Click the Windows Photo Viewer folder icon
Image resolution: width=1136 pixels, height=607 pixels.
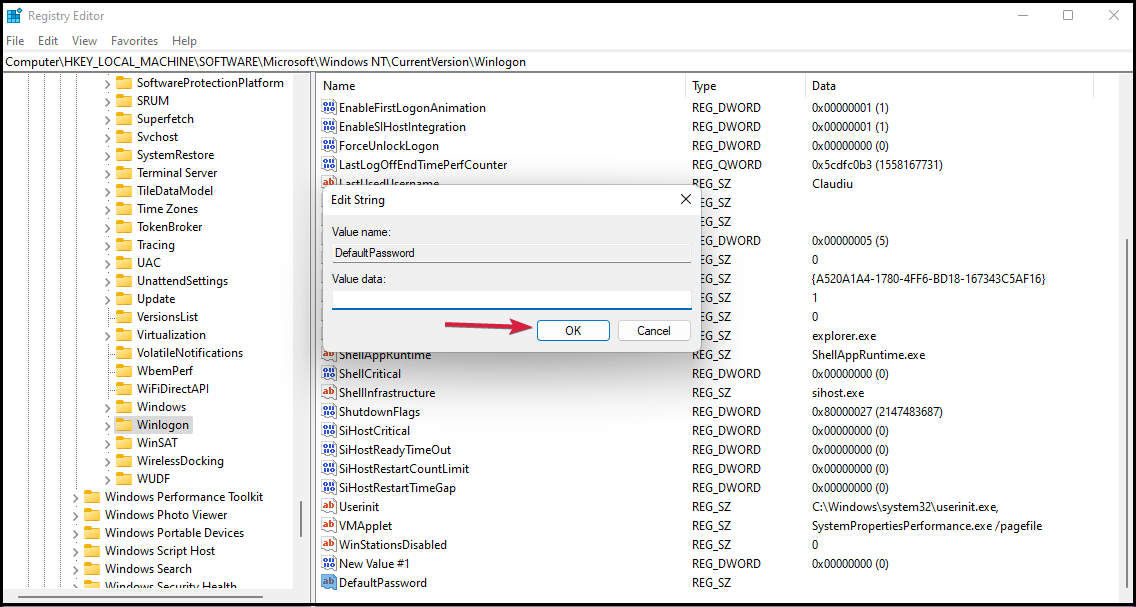pos(92,514)
